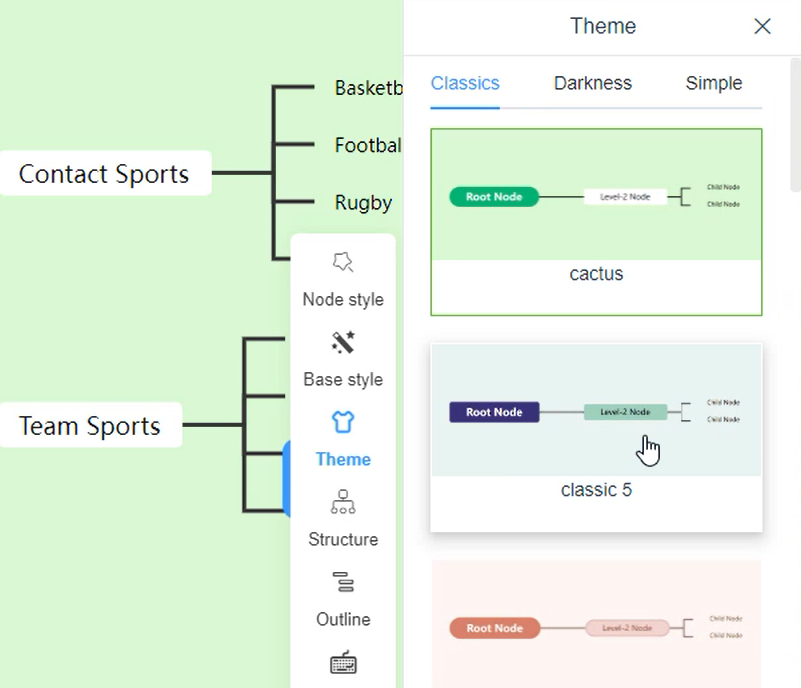The image size is (801, 688).
Task: Select the pink theme preview thumbnail
Action: pyautogui.click(x=596, y=627)
